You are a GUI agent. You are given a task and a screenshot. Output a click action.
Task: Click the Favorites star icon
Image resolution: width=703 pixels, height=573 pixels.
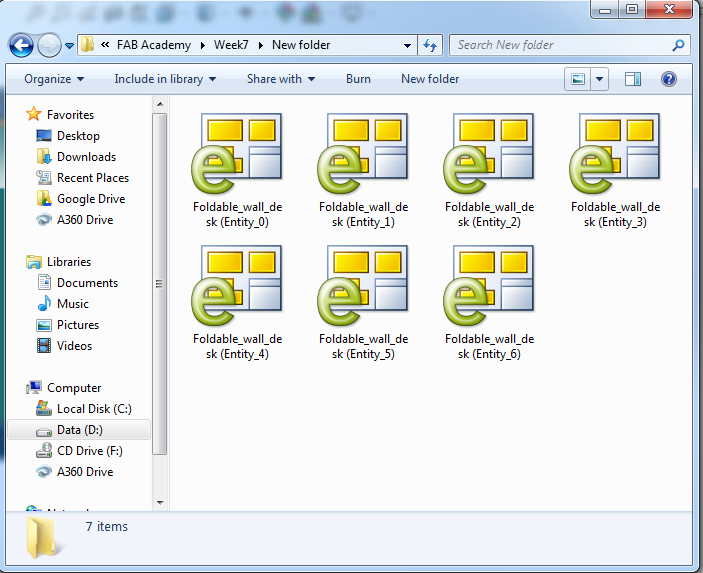point(34,114)
